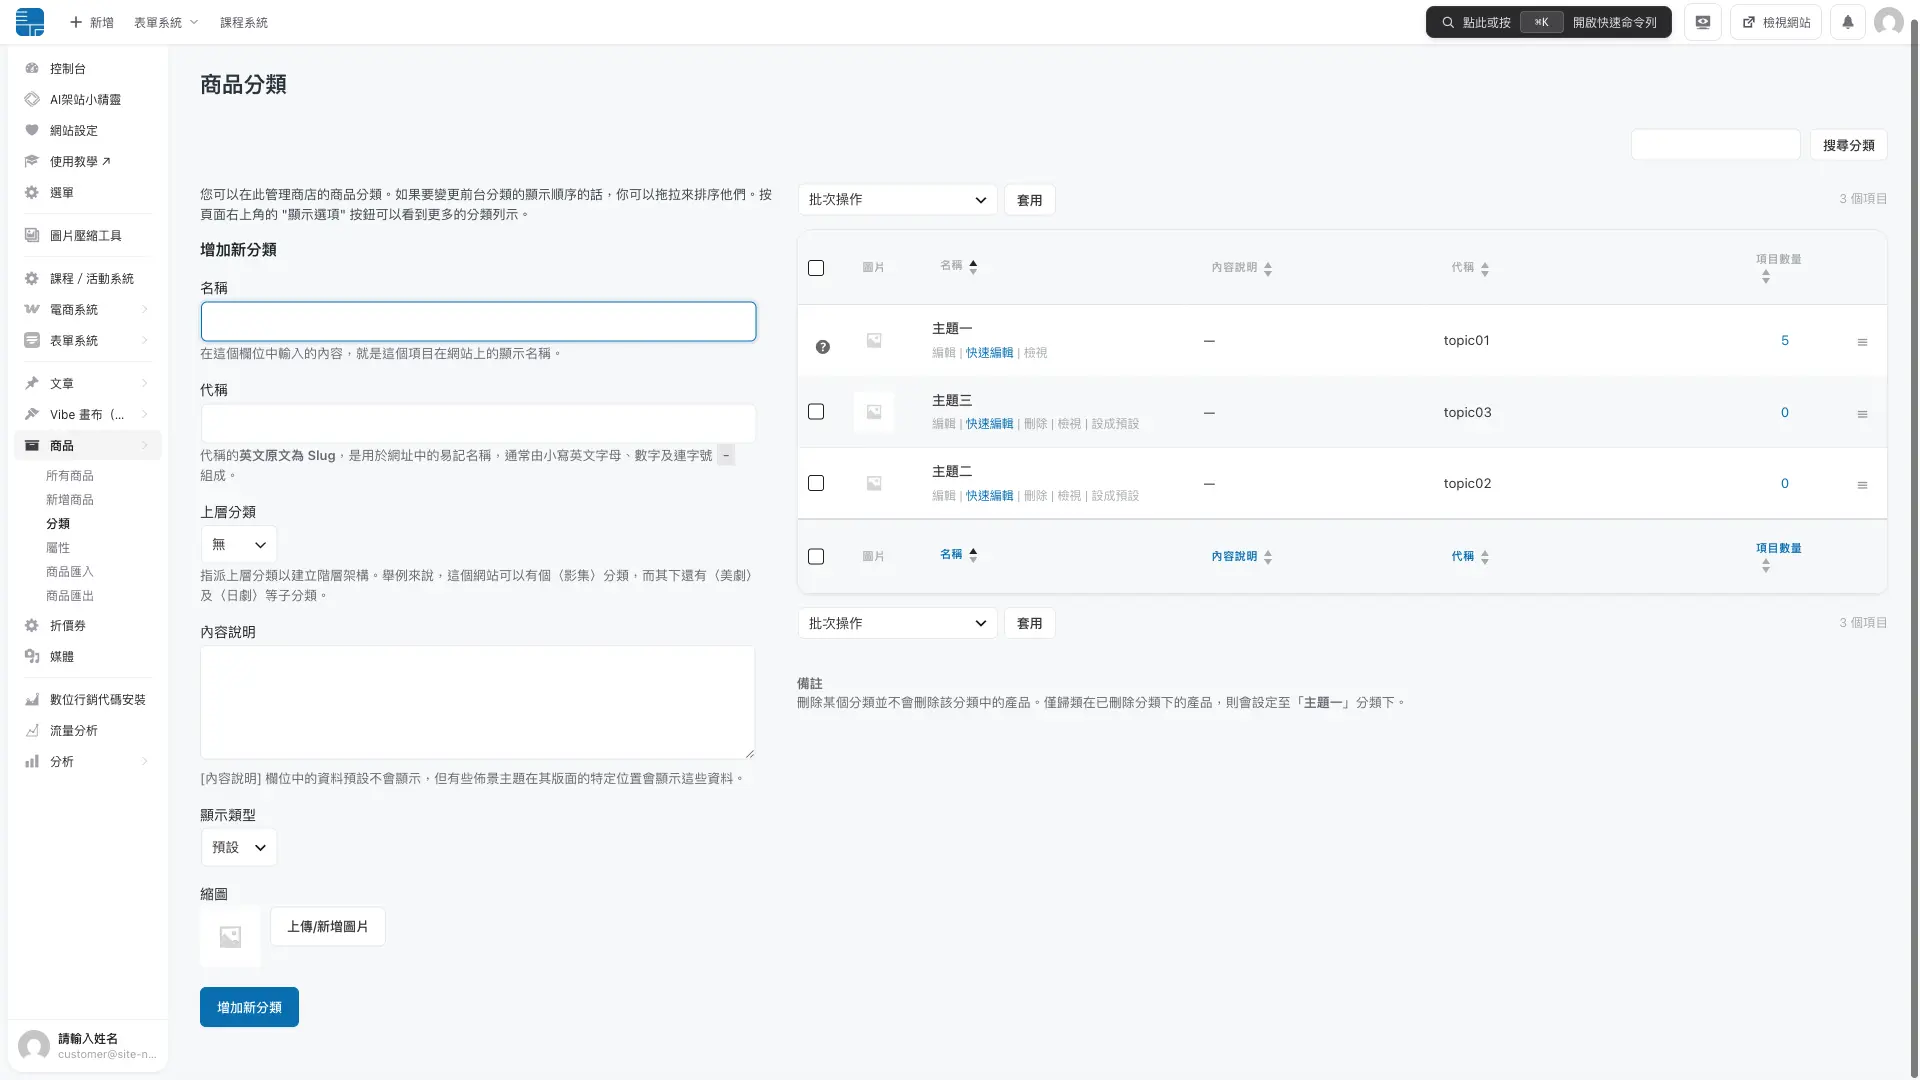
Task: Click the 分析 bar chart icon
Action: point(32,762)
